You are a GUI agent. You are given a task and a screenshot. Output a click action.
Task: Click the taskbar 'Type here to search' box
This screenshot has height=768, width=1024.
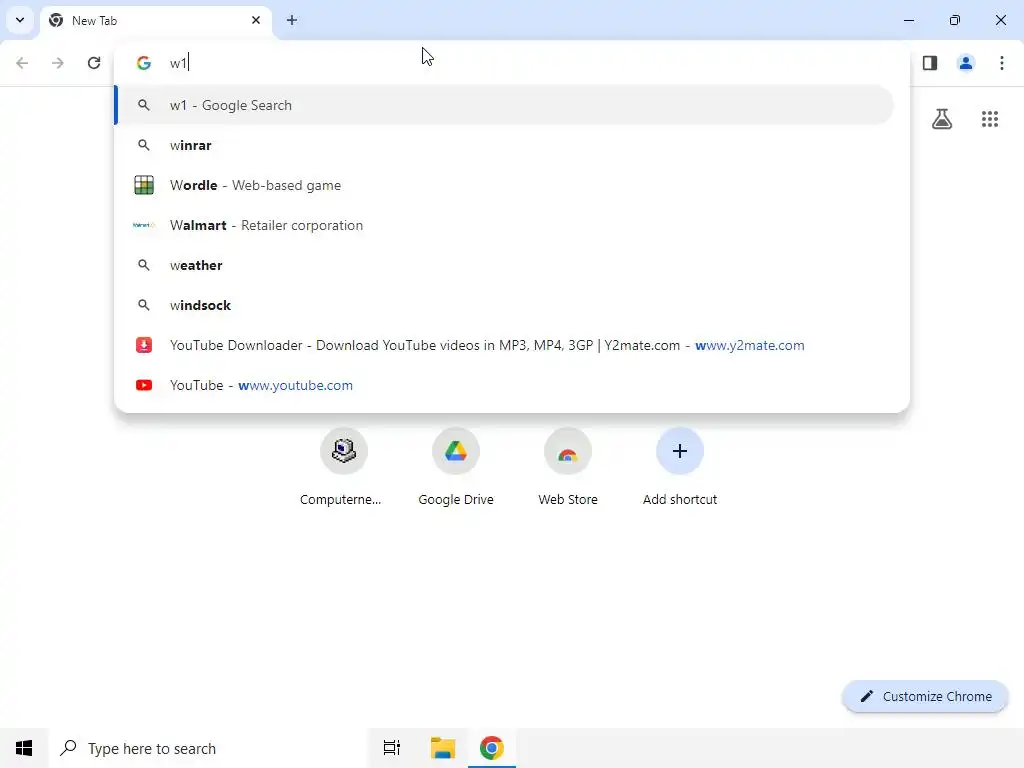208,748
